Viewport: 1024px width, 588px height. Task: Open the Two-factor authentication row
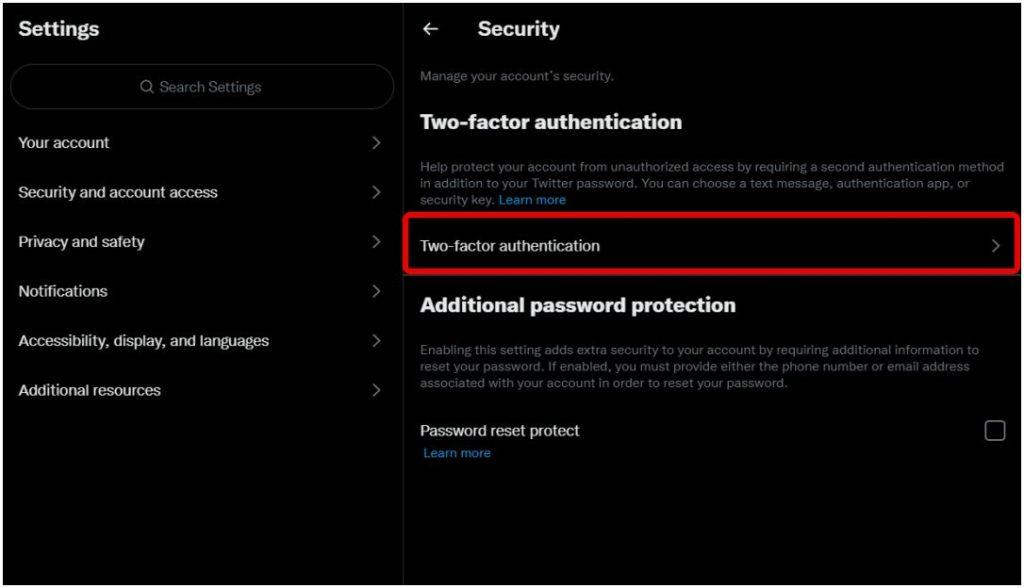coord(711,246)
